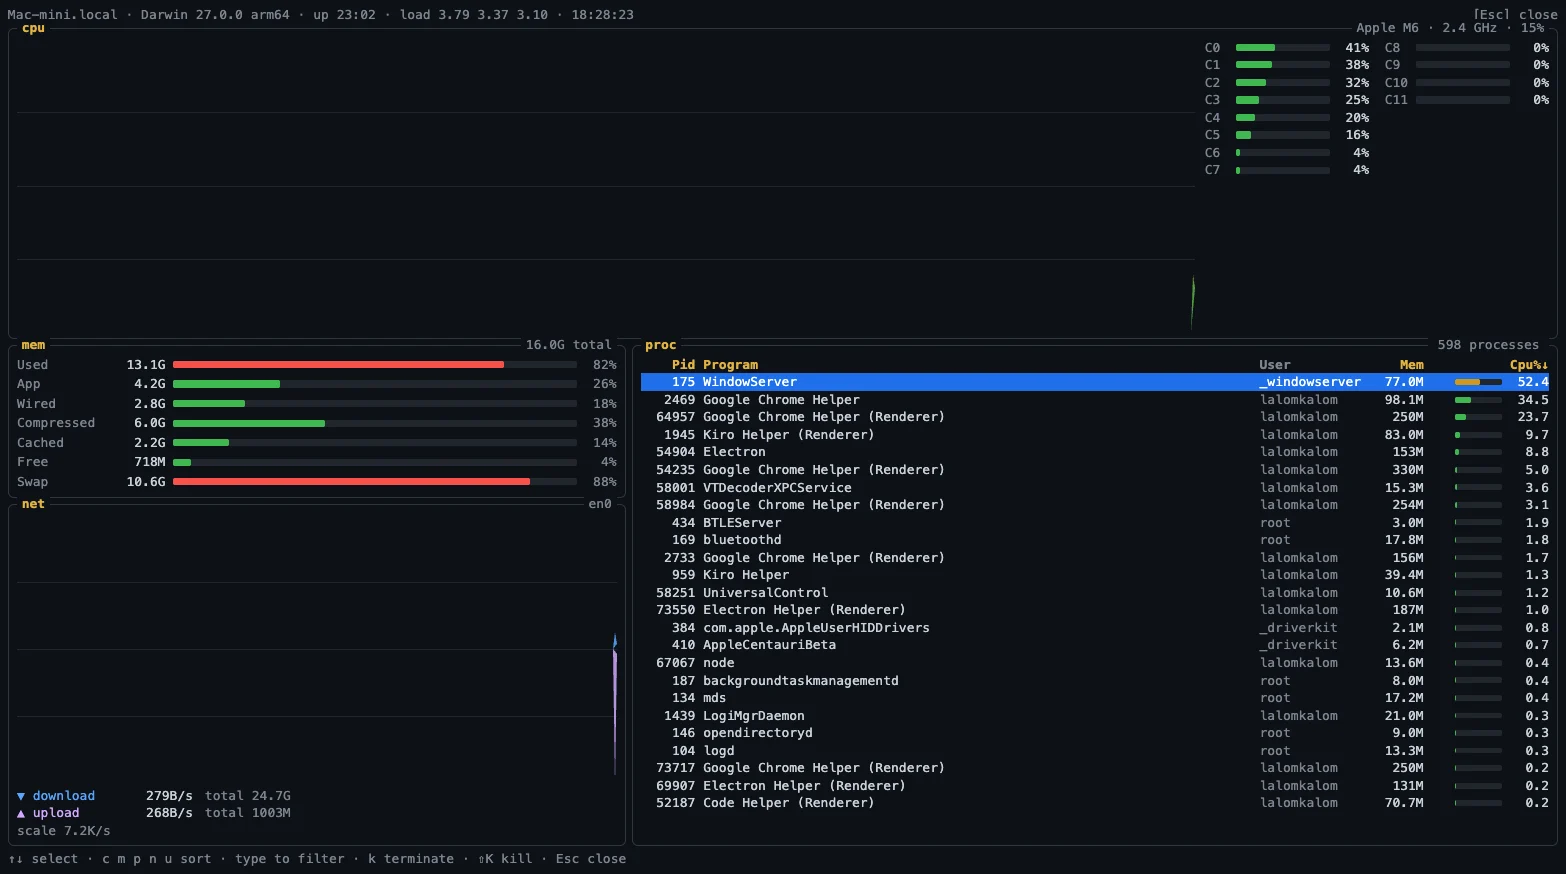This screenshot has height=874, width=1566.
Task: Click the C0 core usage bar
Action: [x=1283, y=48]
